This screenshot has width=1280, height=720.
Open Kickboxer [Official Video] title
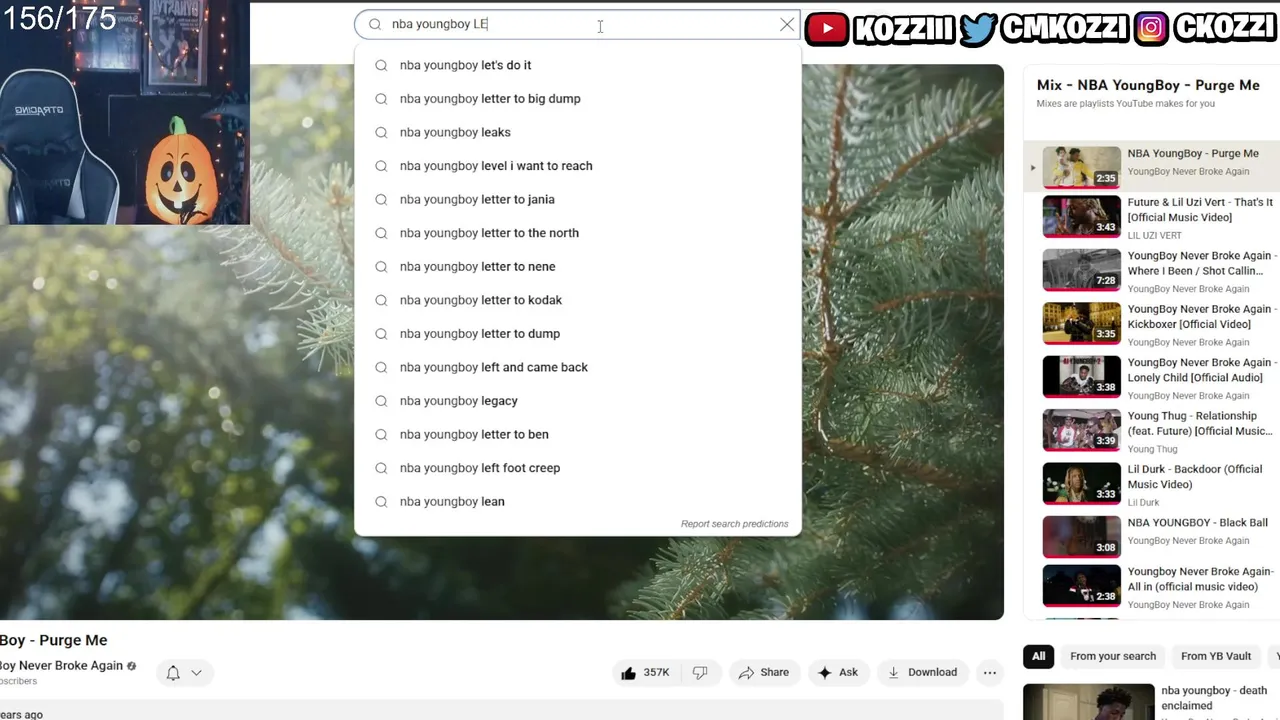click(1201, 316)
